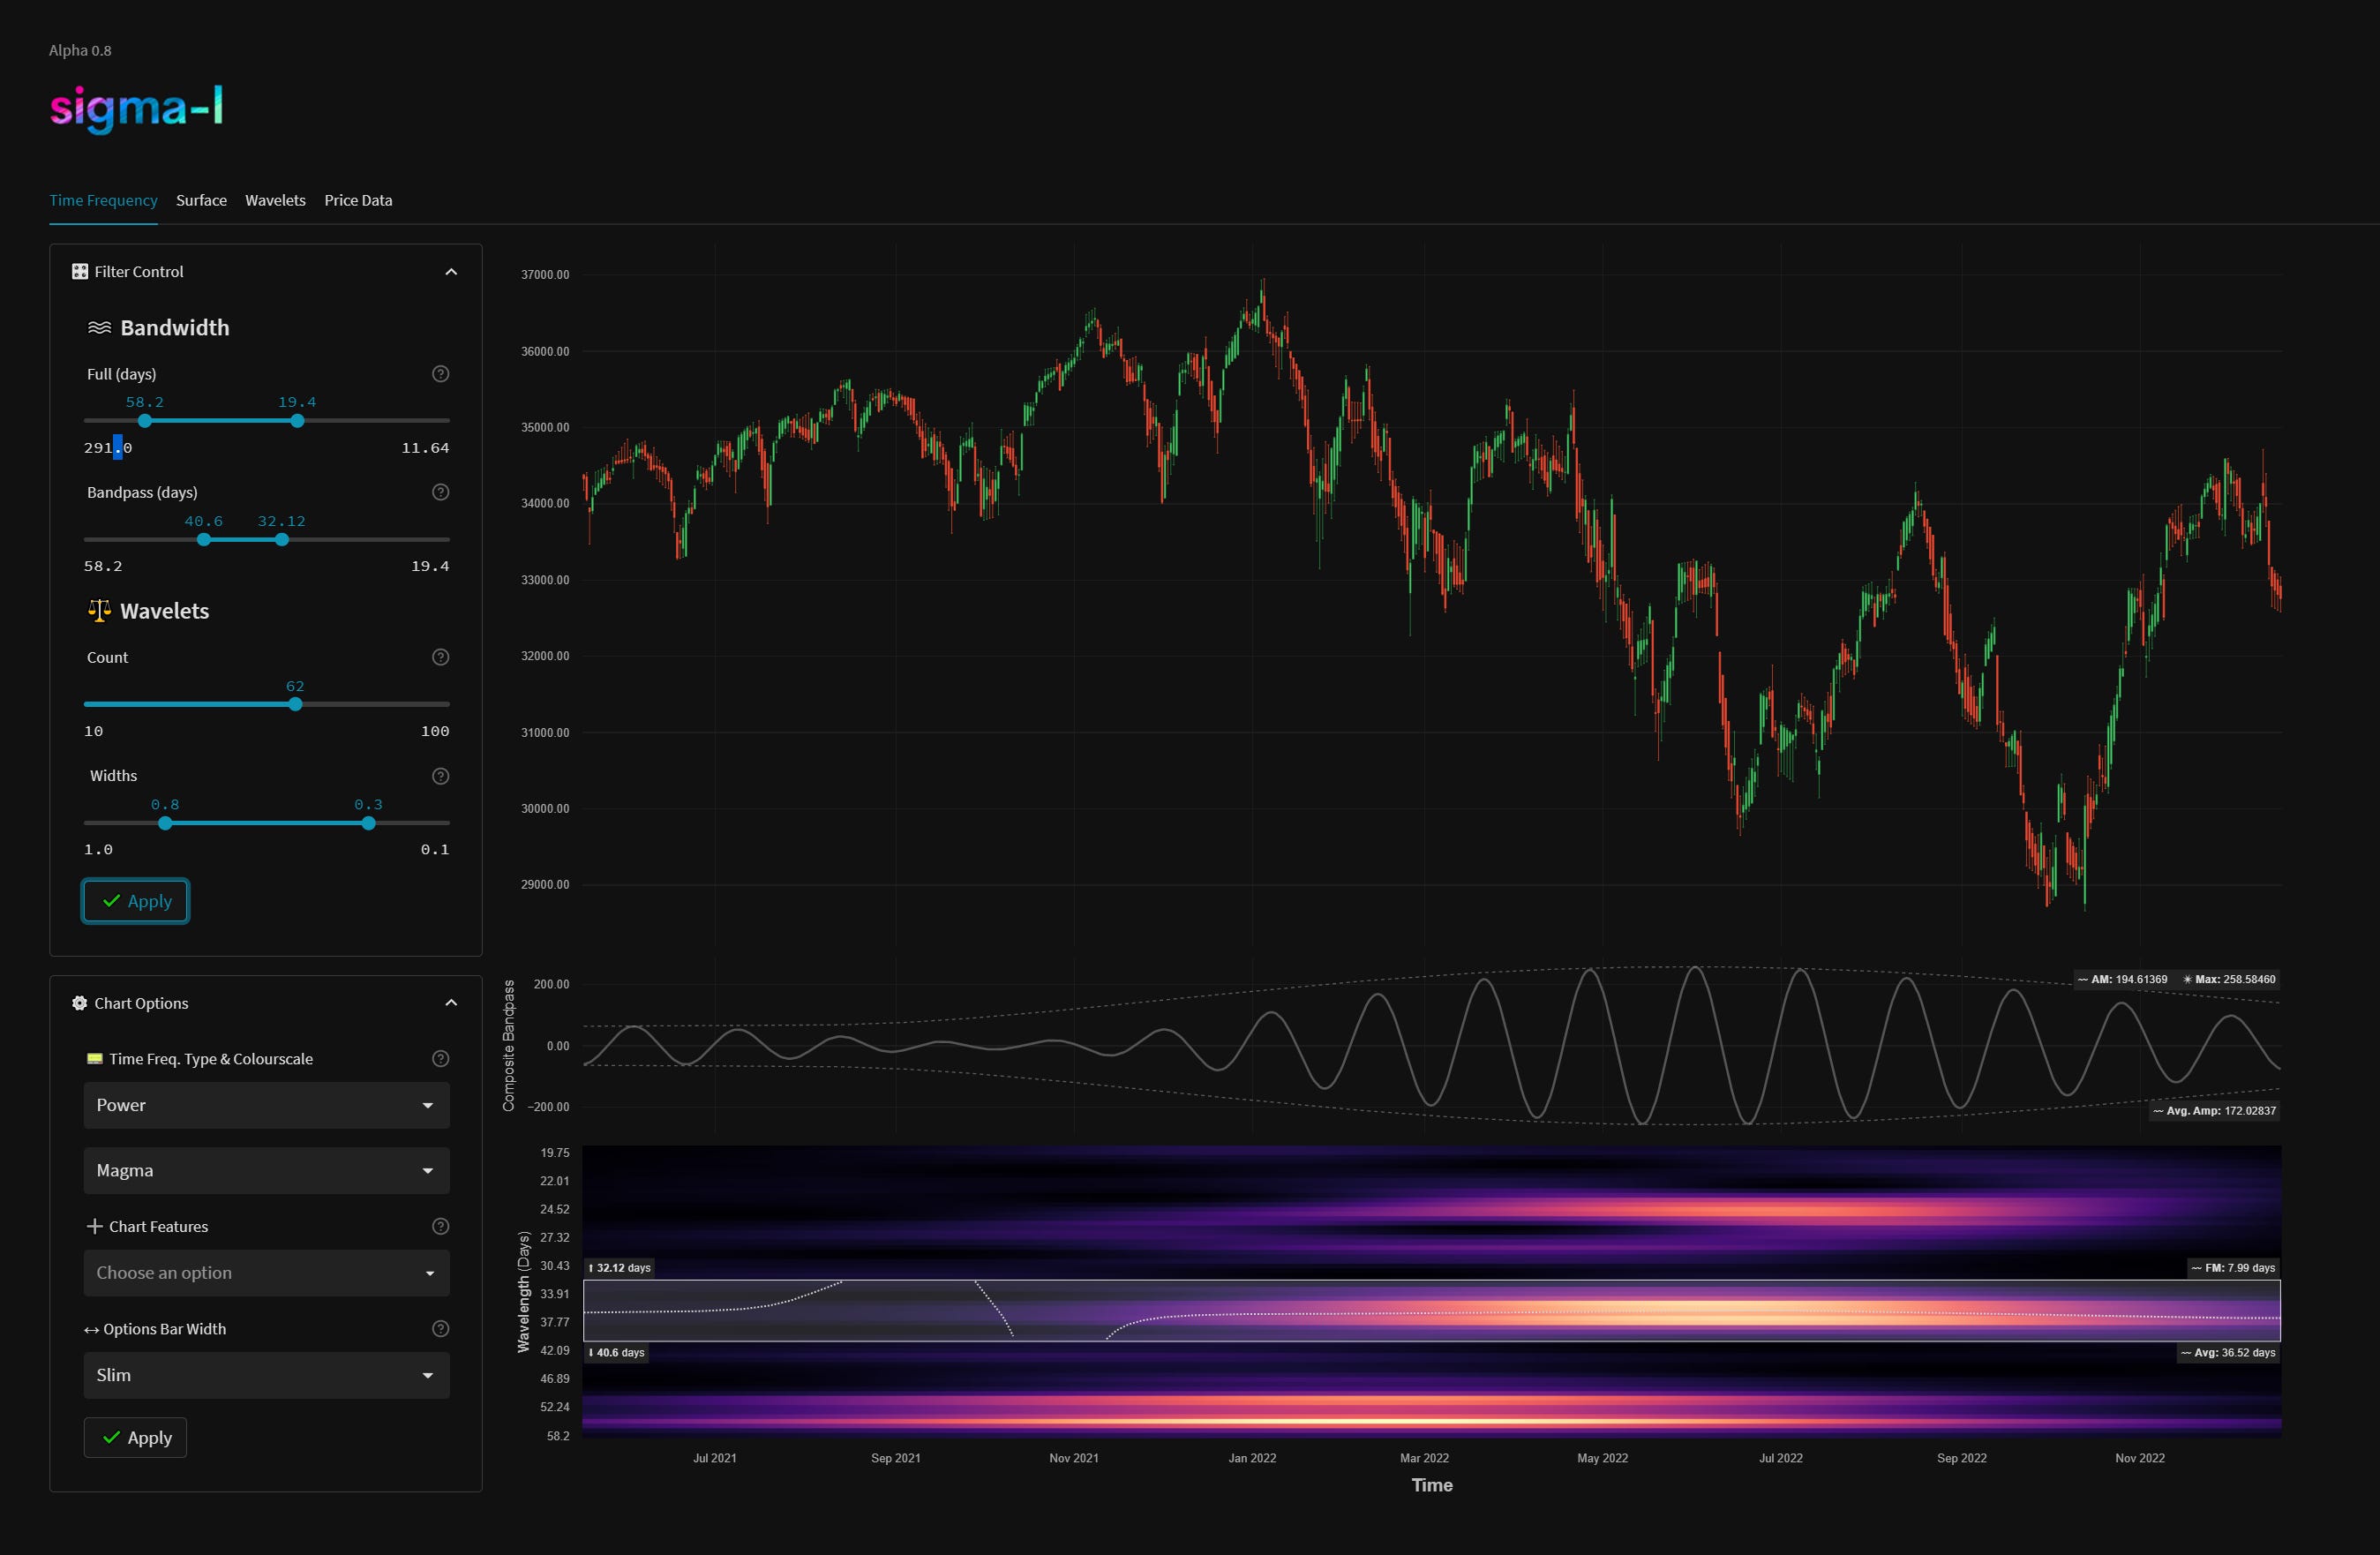Click the Filter Control panel icon
Screen dimensions: 2380x1555
pyautogui.click(x=79, y=271)
